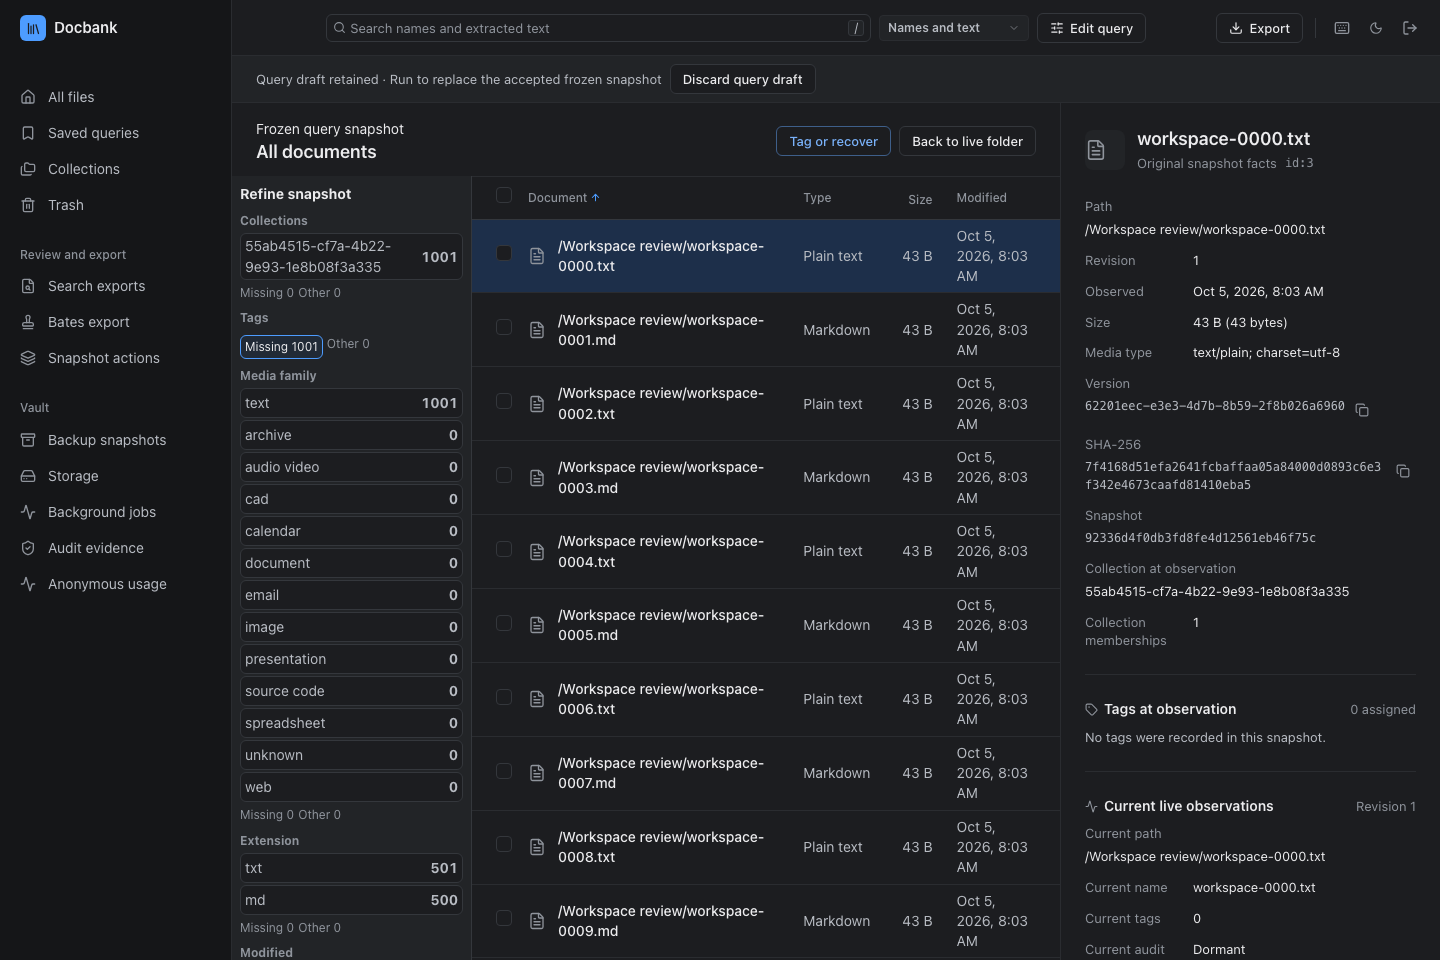
Task: Click the file icon of workspace-0009.md
Action: pos(537,921)
